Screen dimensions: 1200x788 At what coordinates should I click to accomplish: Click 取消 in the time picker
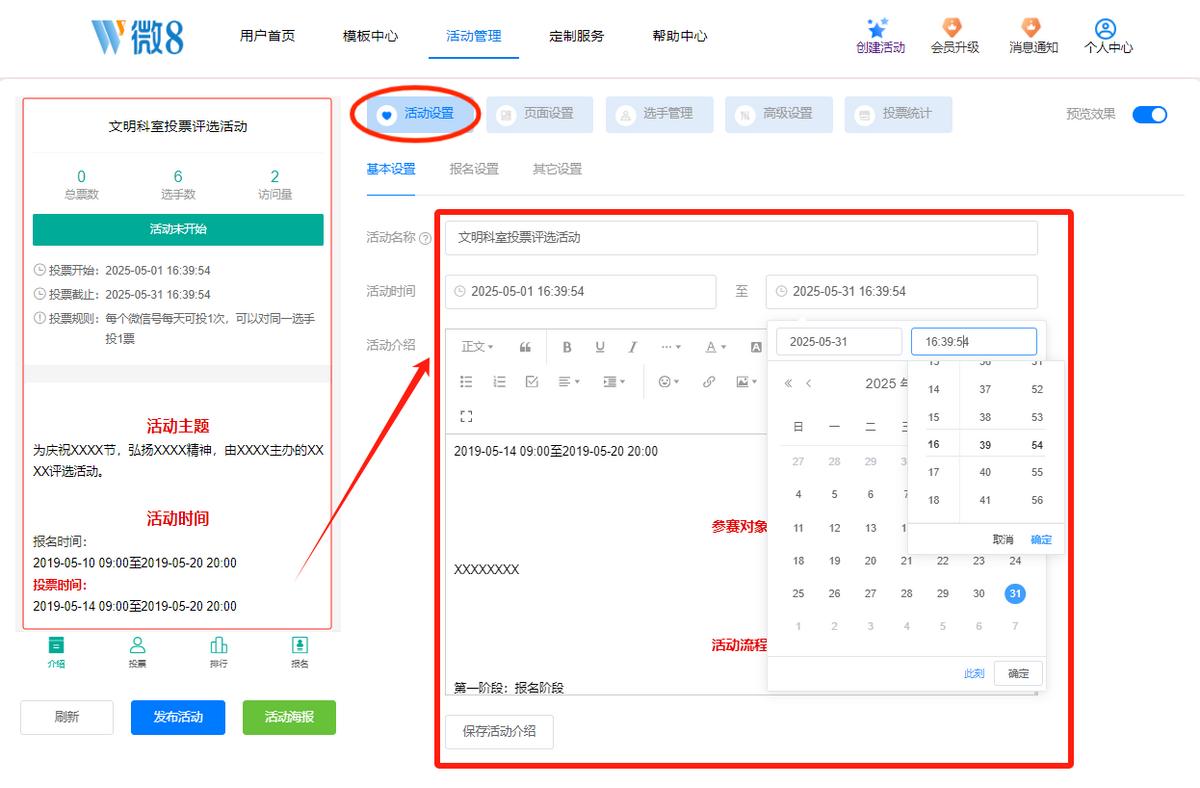1003,539
